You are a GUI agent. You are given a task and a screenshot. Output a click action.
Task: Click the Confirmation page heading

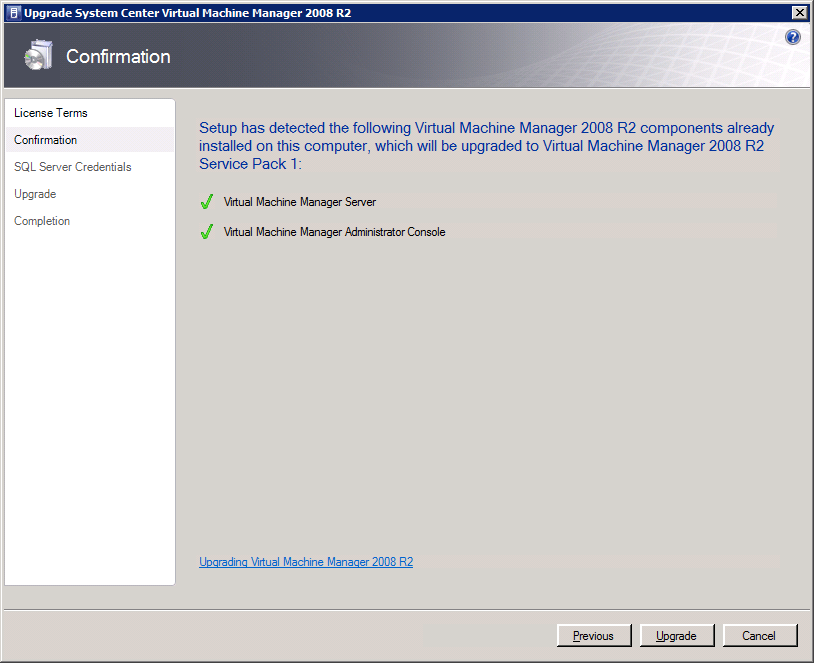click(x=118, y=56)
